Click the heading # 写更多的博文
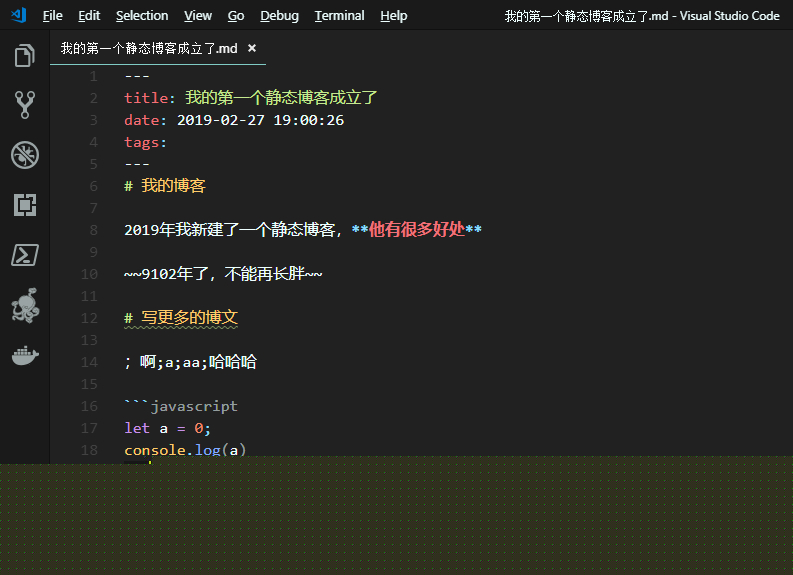 181,318
